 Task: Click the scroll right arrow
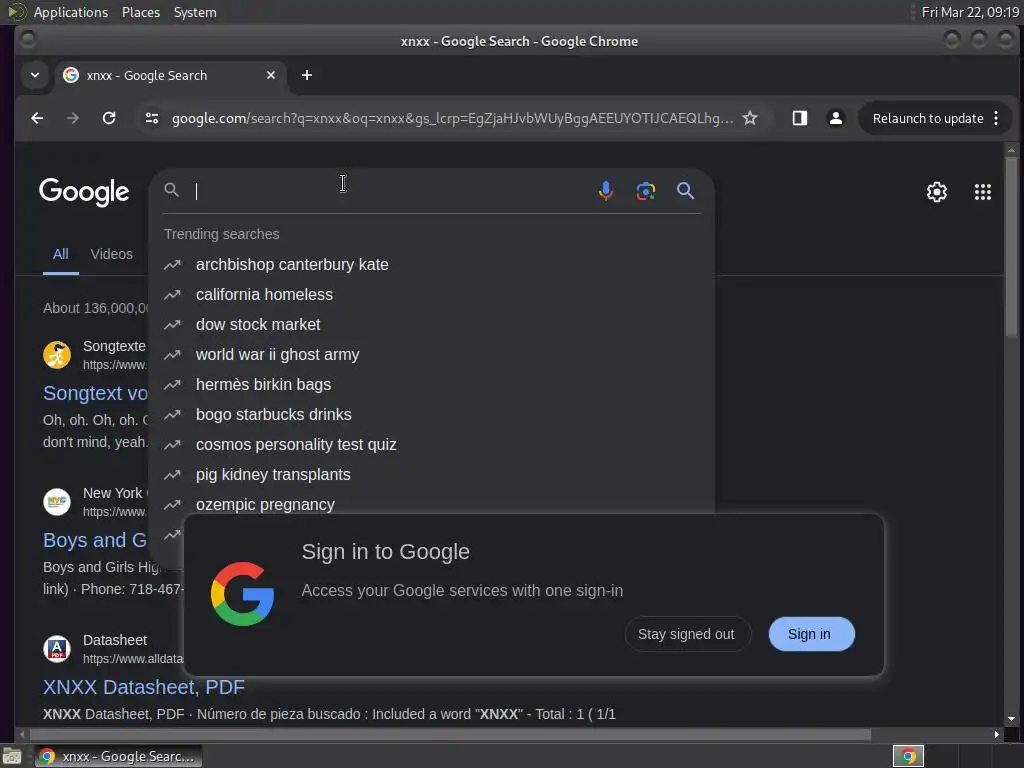point(997,735)
